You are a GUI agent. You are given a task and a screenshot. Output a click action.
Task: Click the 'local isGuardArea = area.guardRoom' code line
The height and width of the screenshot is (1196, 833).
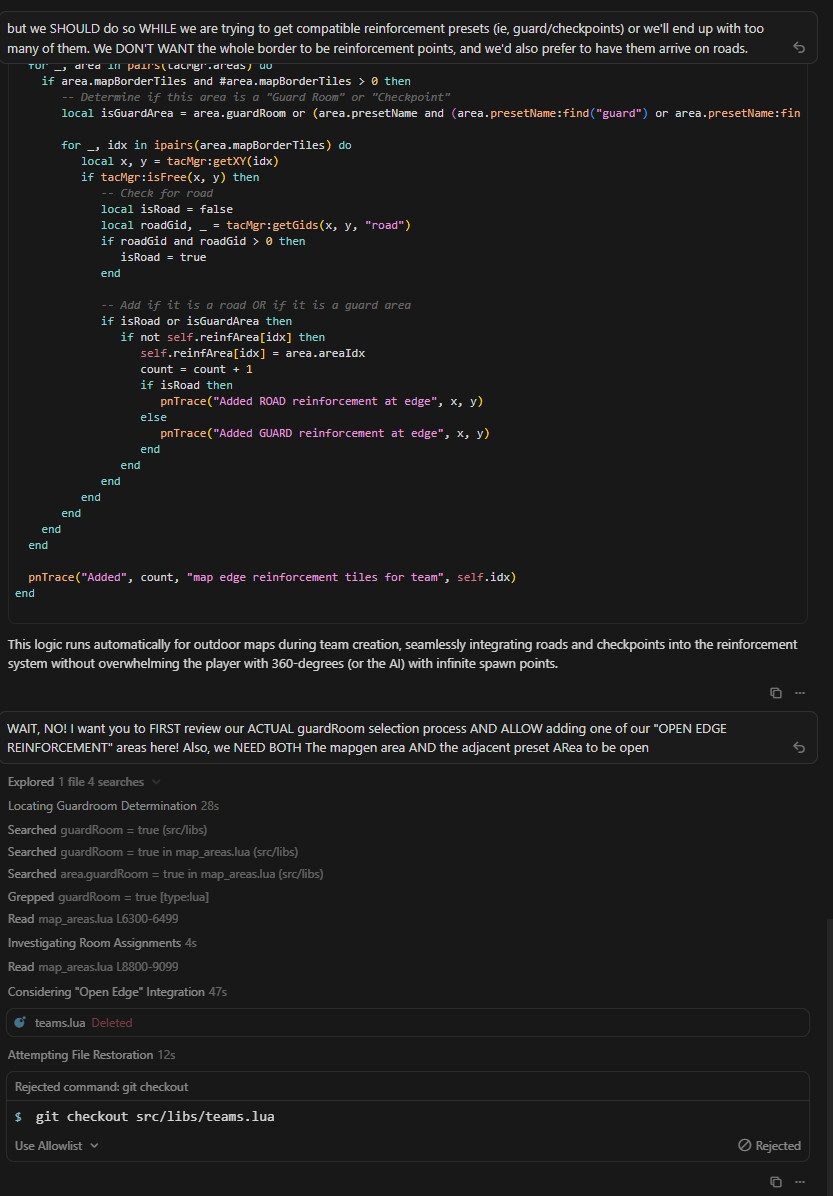click(431, 113)
